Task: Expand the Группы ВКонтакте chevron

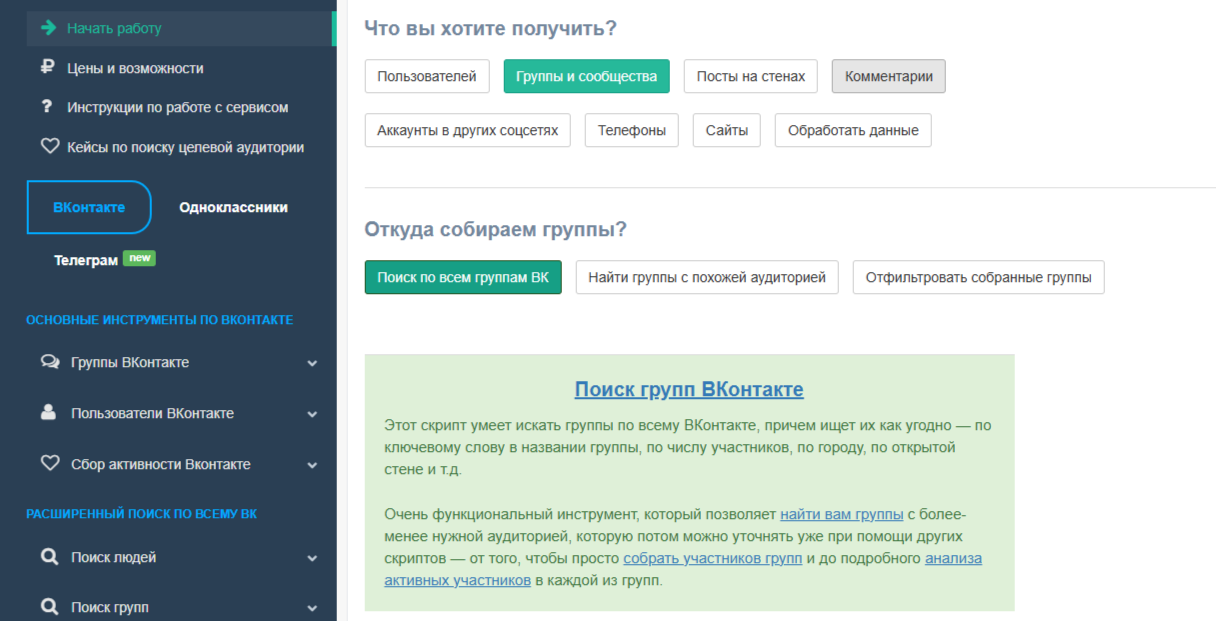Action: click(x=313, y=363)
